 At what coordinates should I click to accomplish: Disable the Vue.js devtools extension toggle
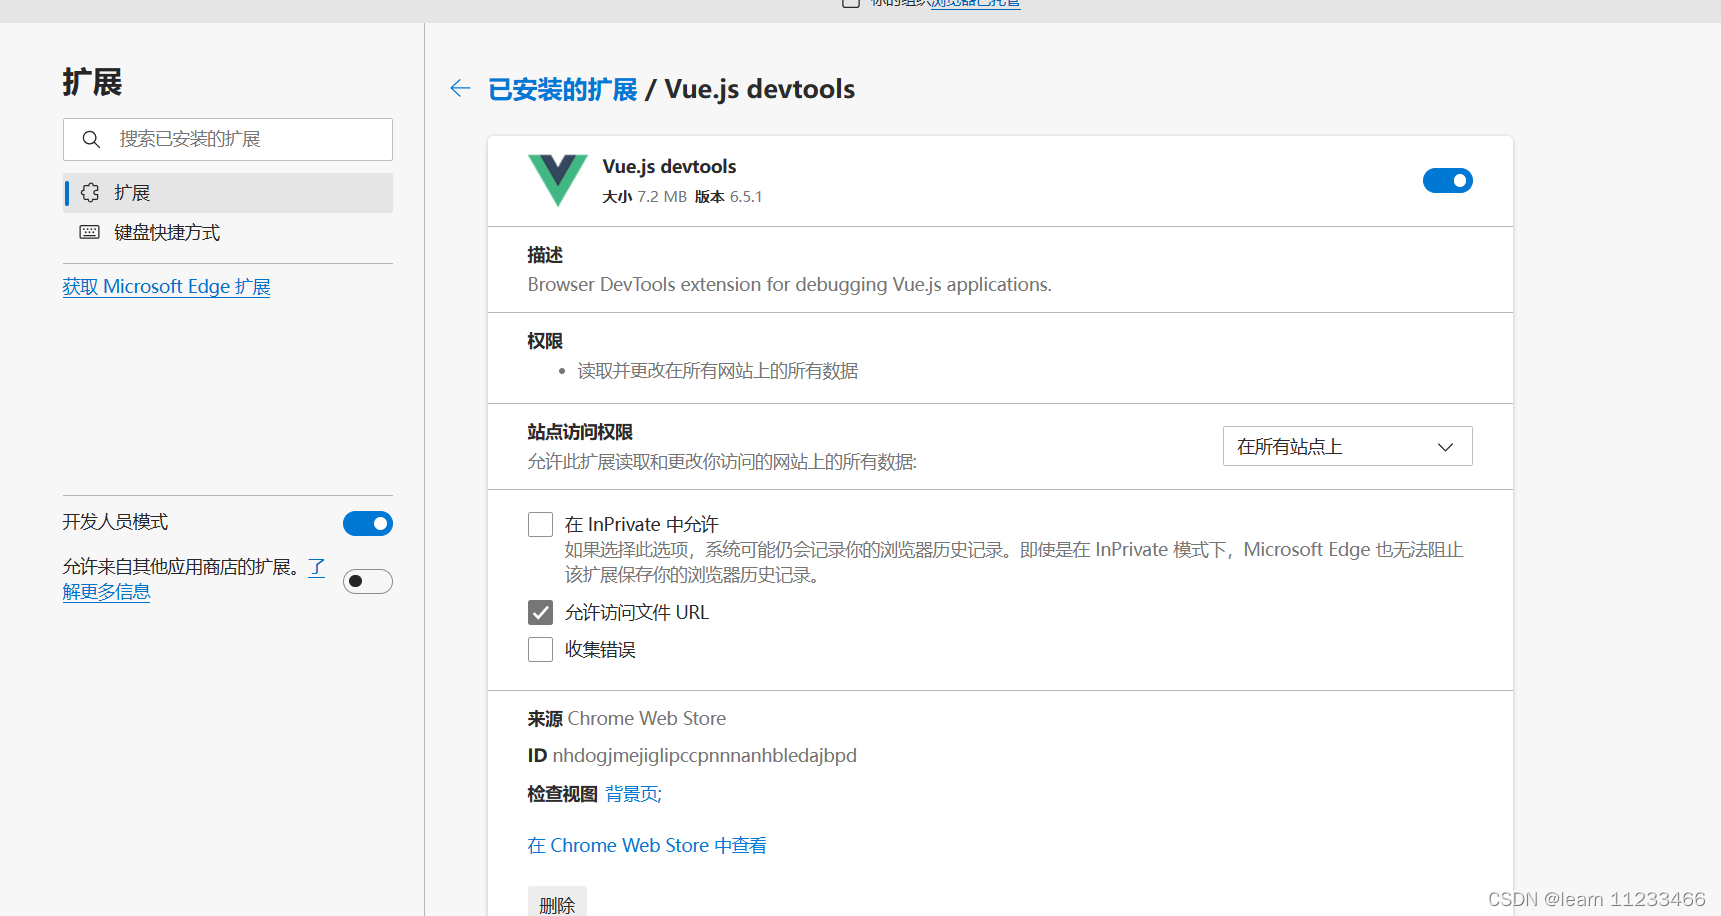1447,181
